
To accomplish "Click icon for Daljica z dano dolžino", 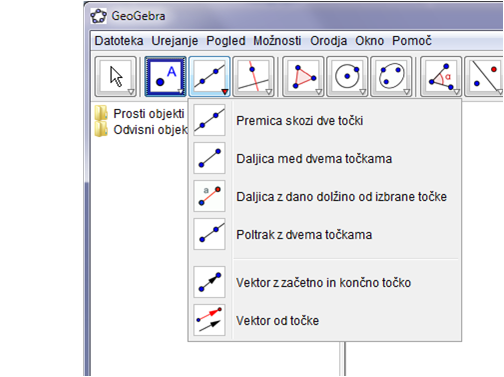I will pyautogui.click(x=209, y=196).
